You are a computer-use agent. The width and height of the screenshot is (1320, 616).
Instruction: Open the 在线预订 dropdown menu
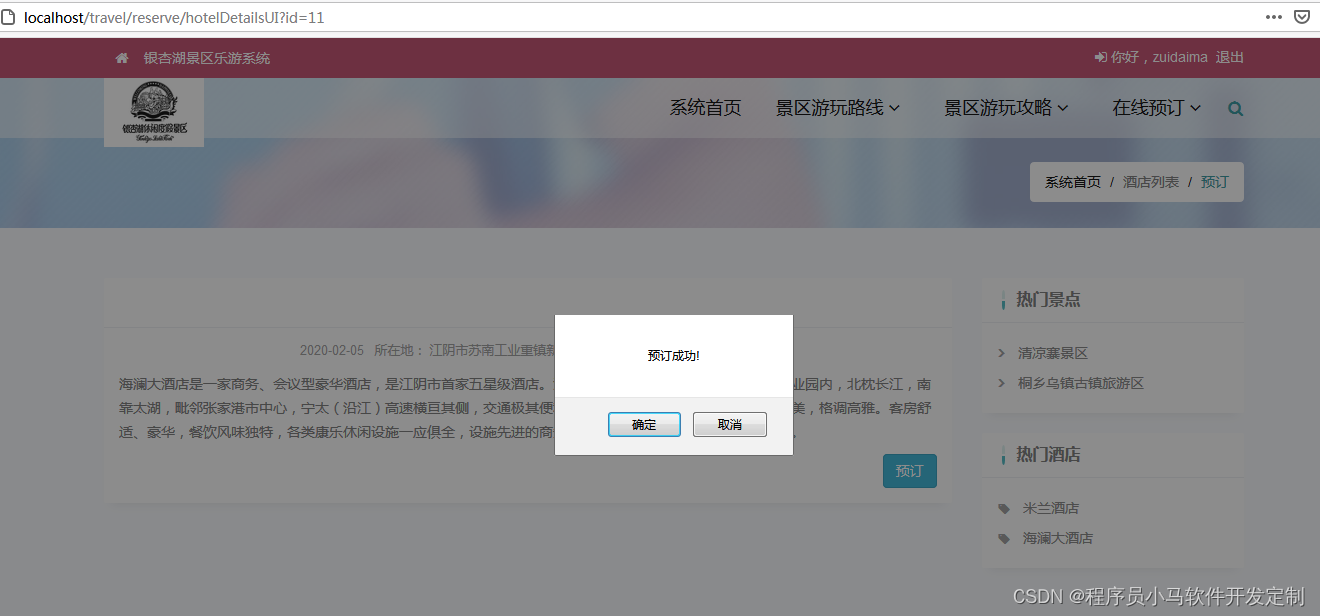click(1156, 107)
